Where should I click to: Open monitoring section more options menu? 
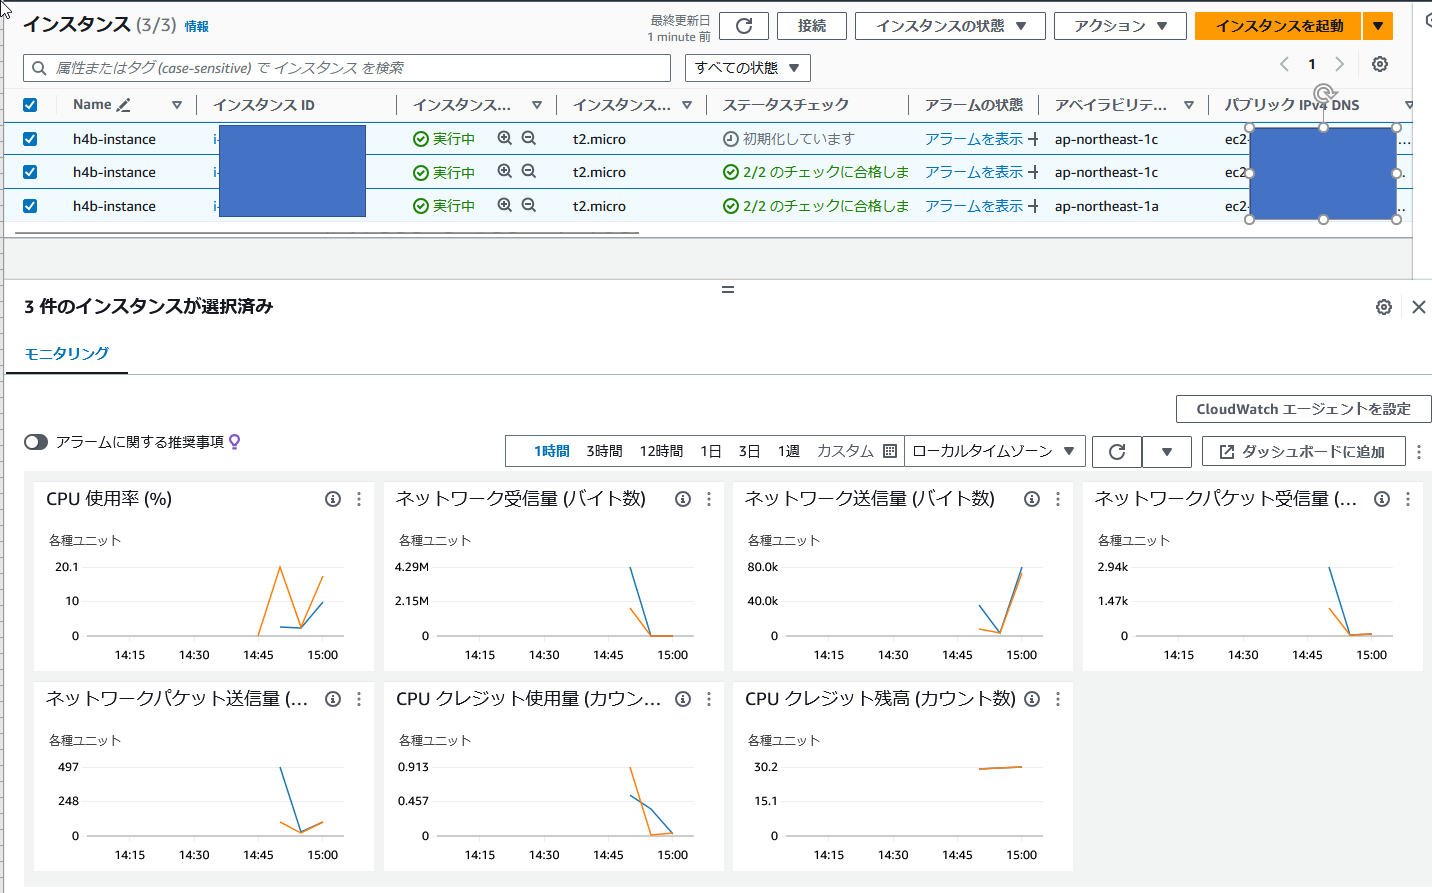click(x=1418, y=452)
